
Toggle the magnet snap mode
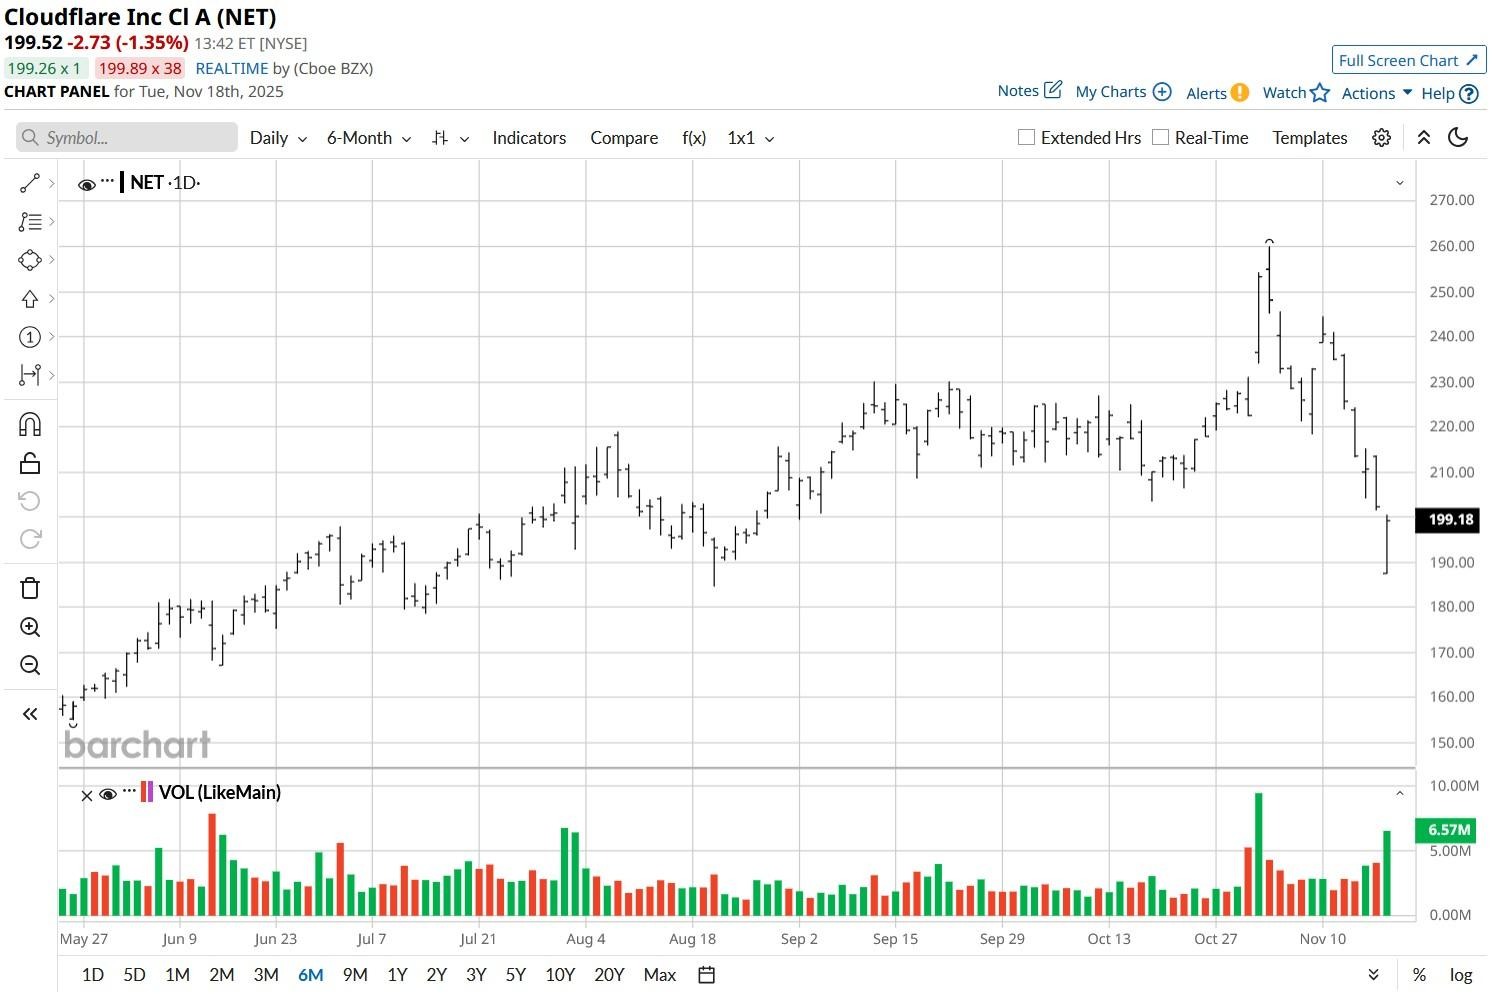pyautogui.click(x=30, y=425)
